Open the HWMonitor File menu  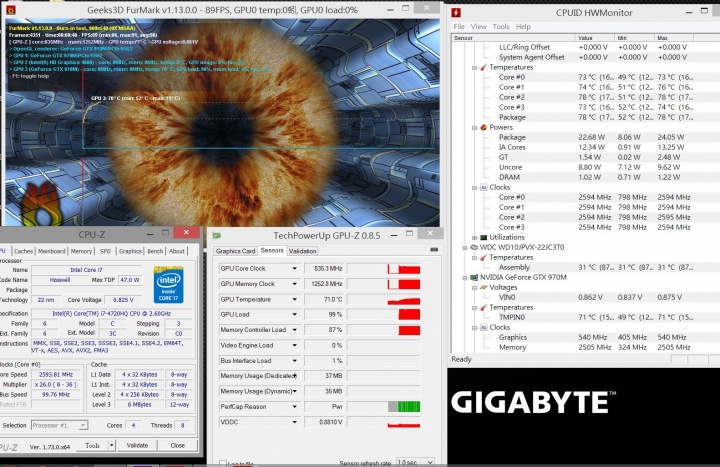coord(459,27)
